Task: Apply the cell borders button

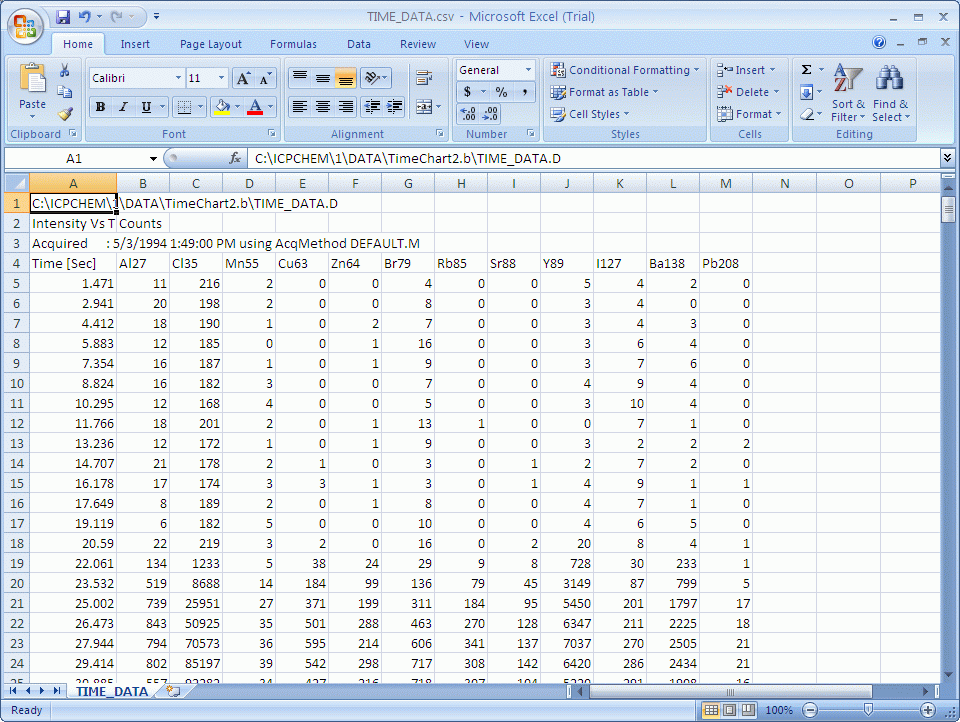Action: point(184,107)
